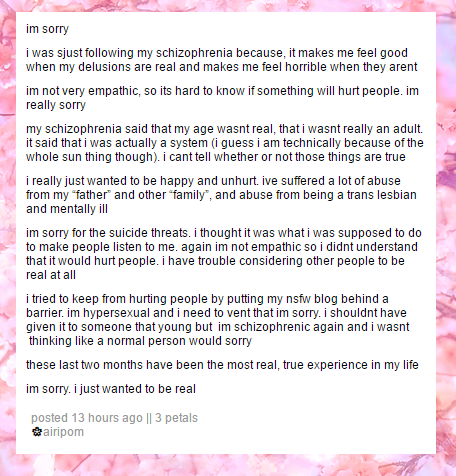
Task: Open the 'posted 13 hours ago' permalink
Action: [x=87, y=418]
